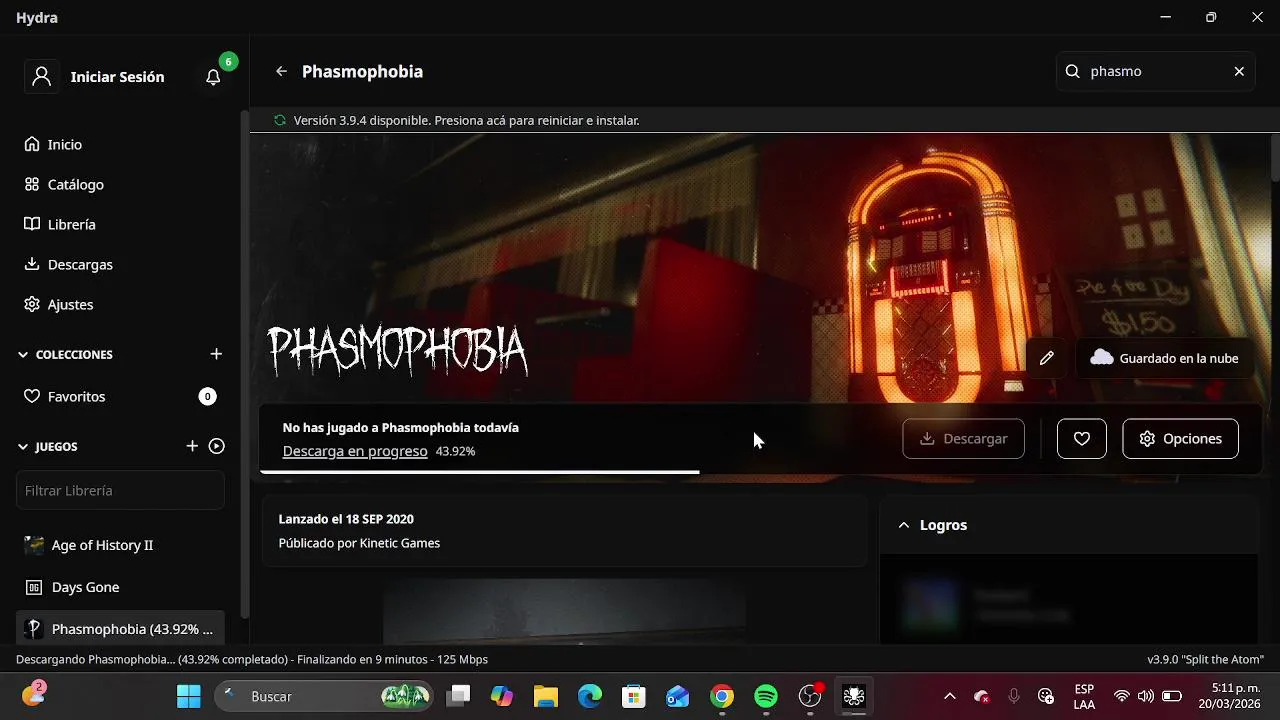This screenshot has width=1280, height=720.
Task: Collapse the JUEGOS section
Action: [48, 447]
